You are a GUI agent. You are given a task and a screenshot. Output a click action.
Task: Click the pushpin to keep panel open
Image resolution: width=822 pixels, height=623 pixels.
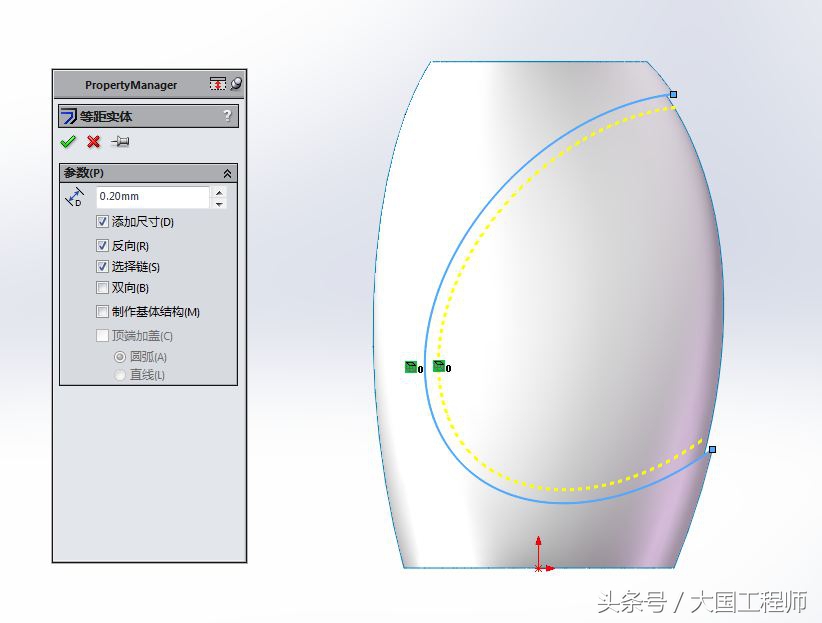120,141
